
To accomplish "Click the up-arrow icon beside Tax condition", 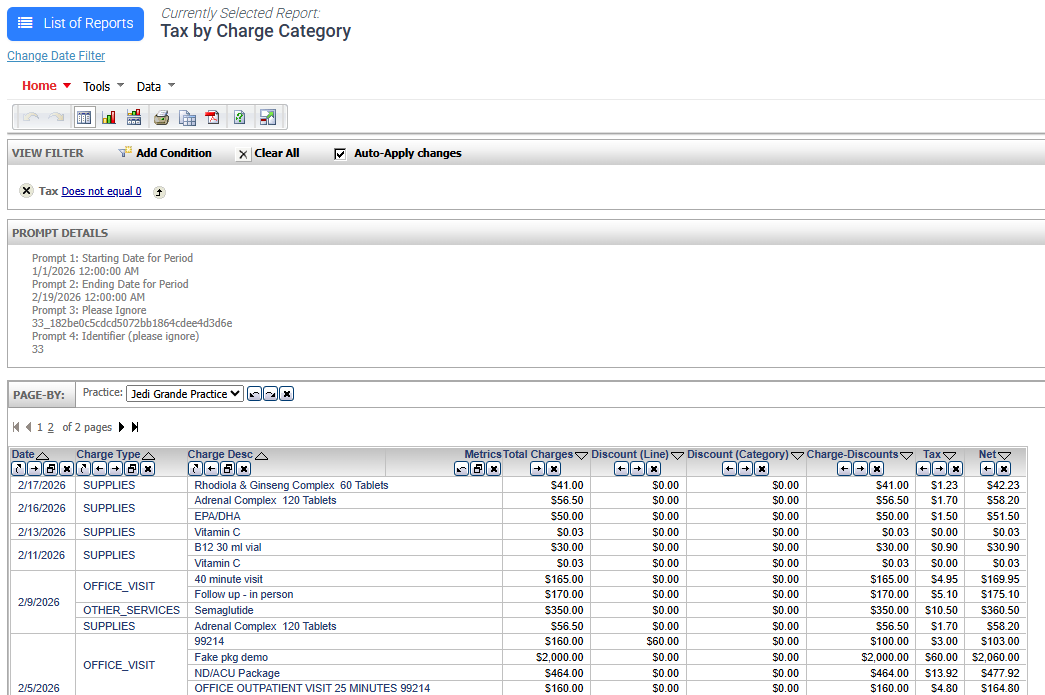I will point(159,193).
